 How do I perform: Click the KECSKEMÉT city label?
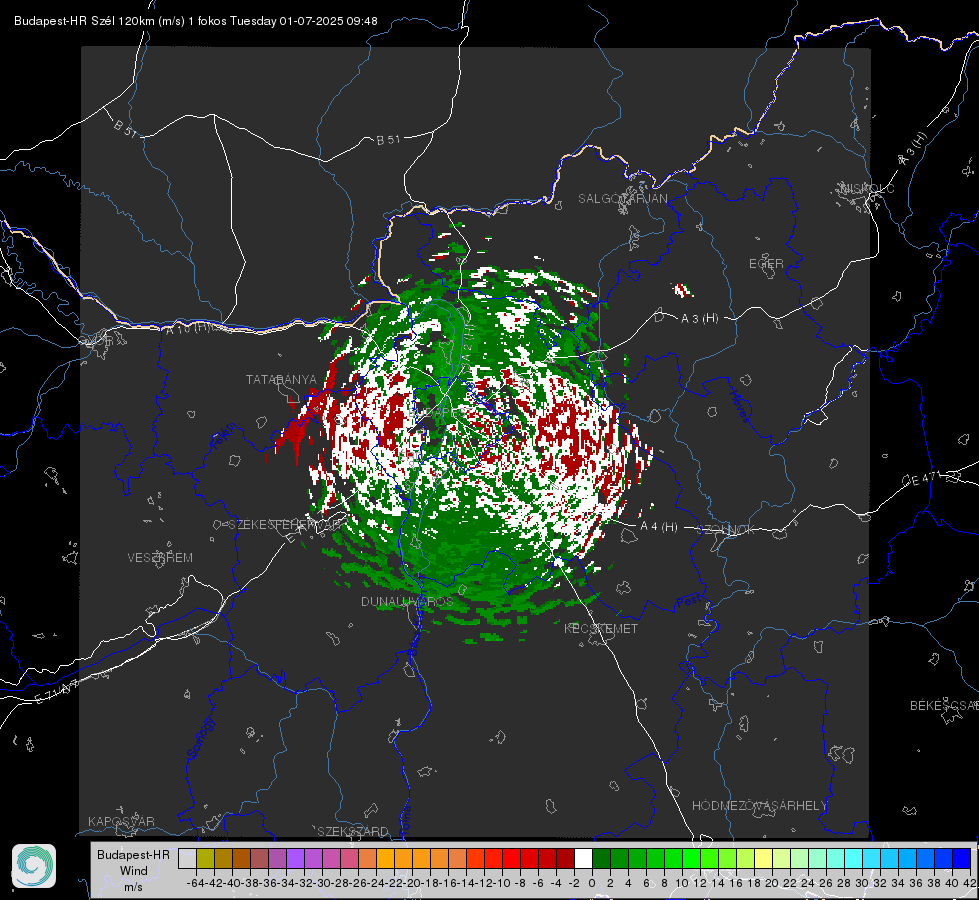pos(601,628)
